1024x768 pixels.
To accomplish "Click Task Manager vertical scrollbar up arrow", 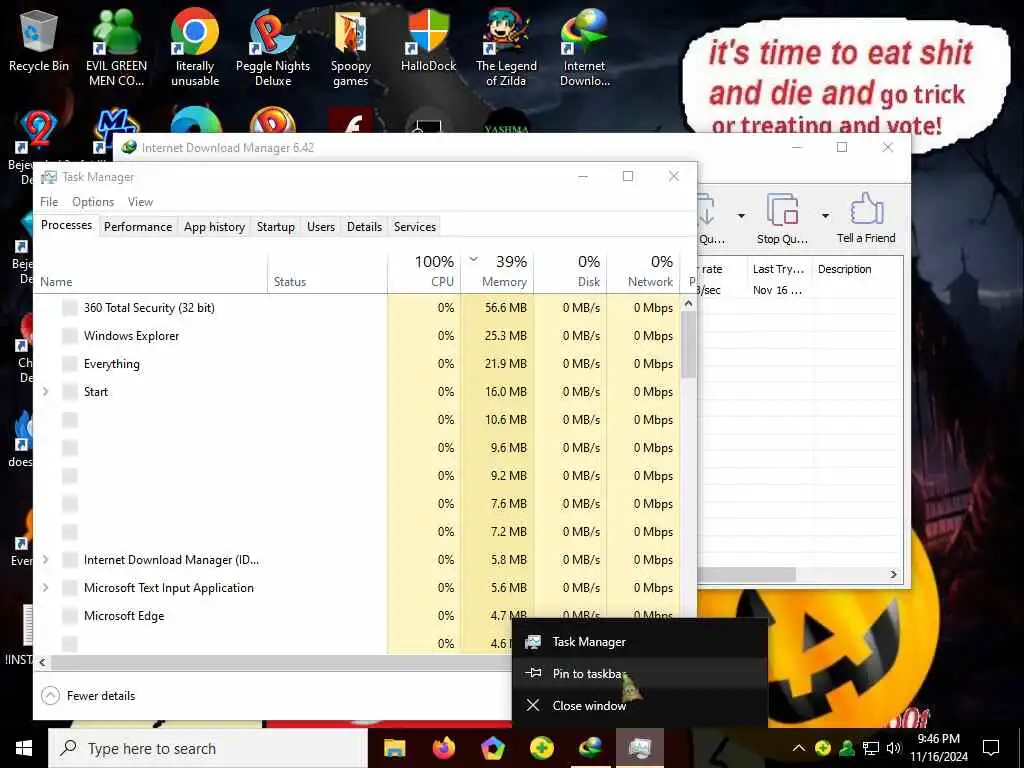I will click(688, 304).
